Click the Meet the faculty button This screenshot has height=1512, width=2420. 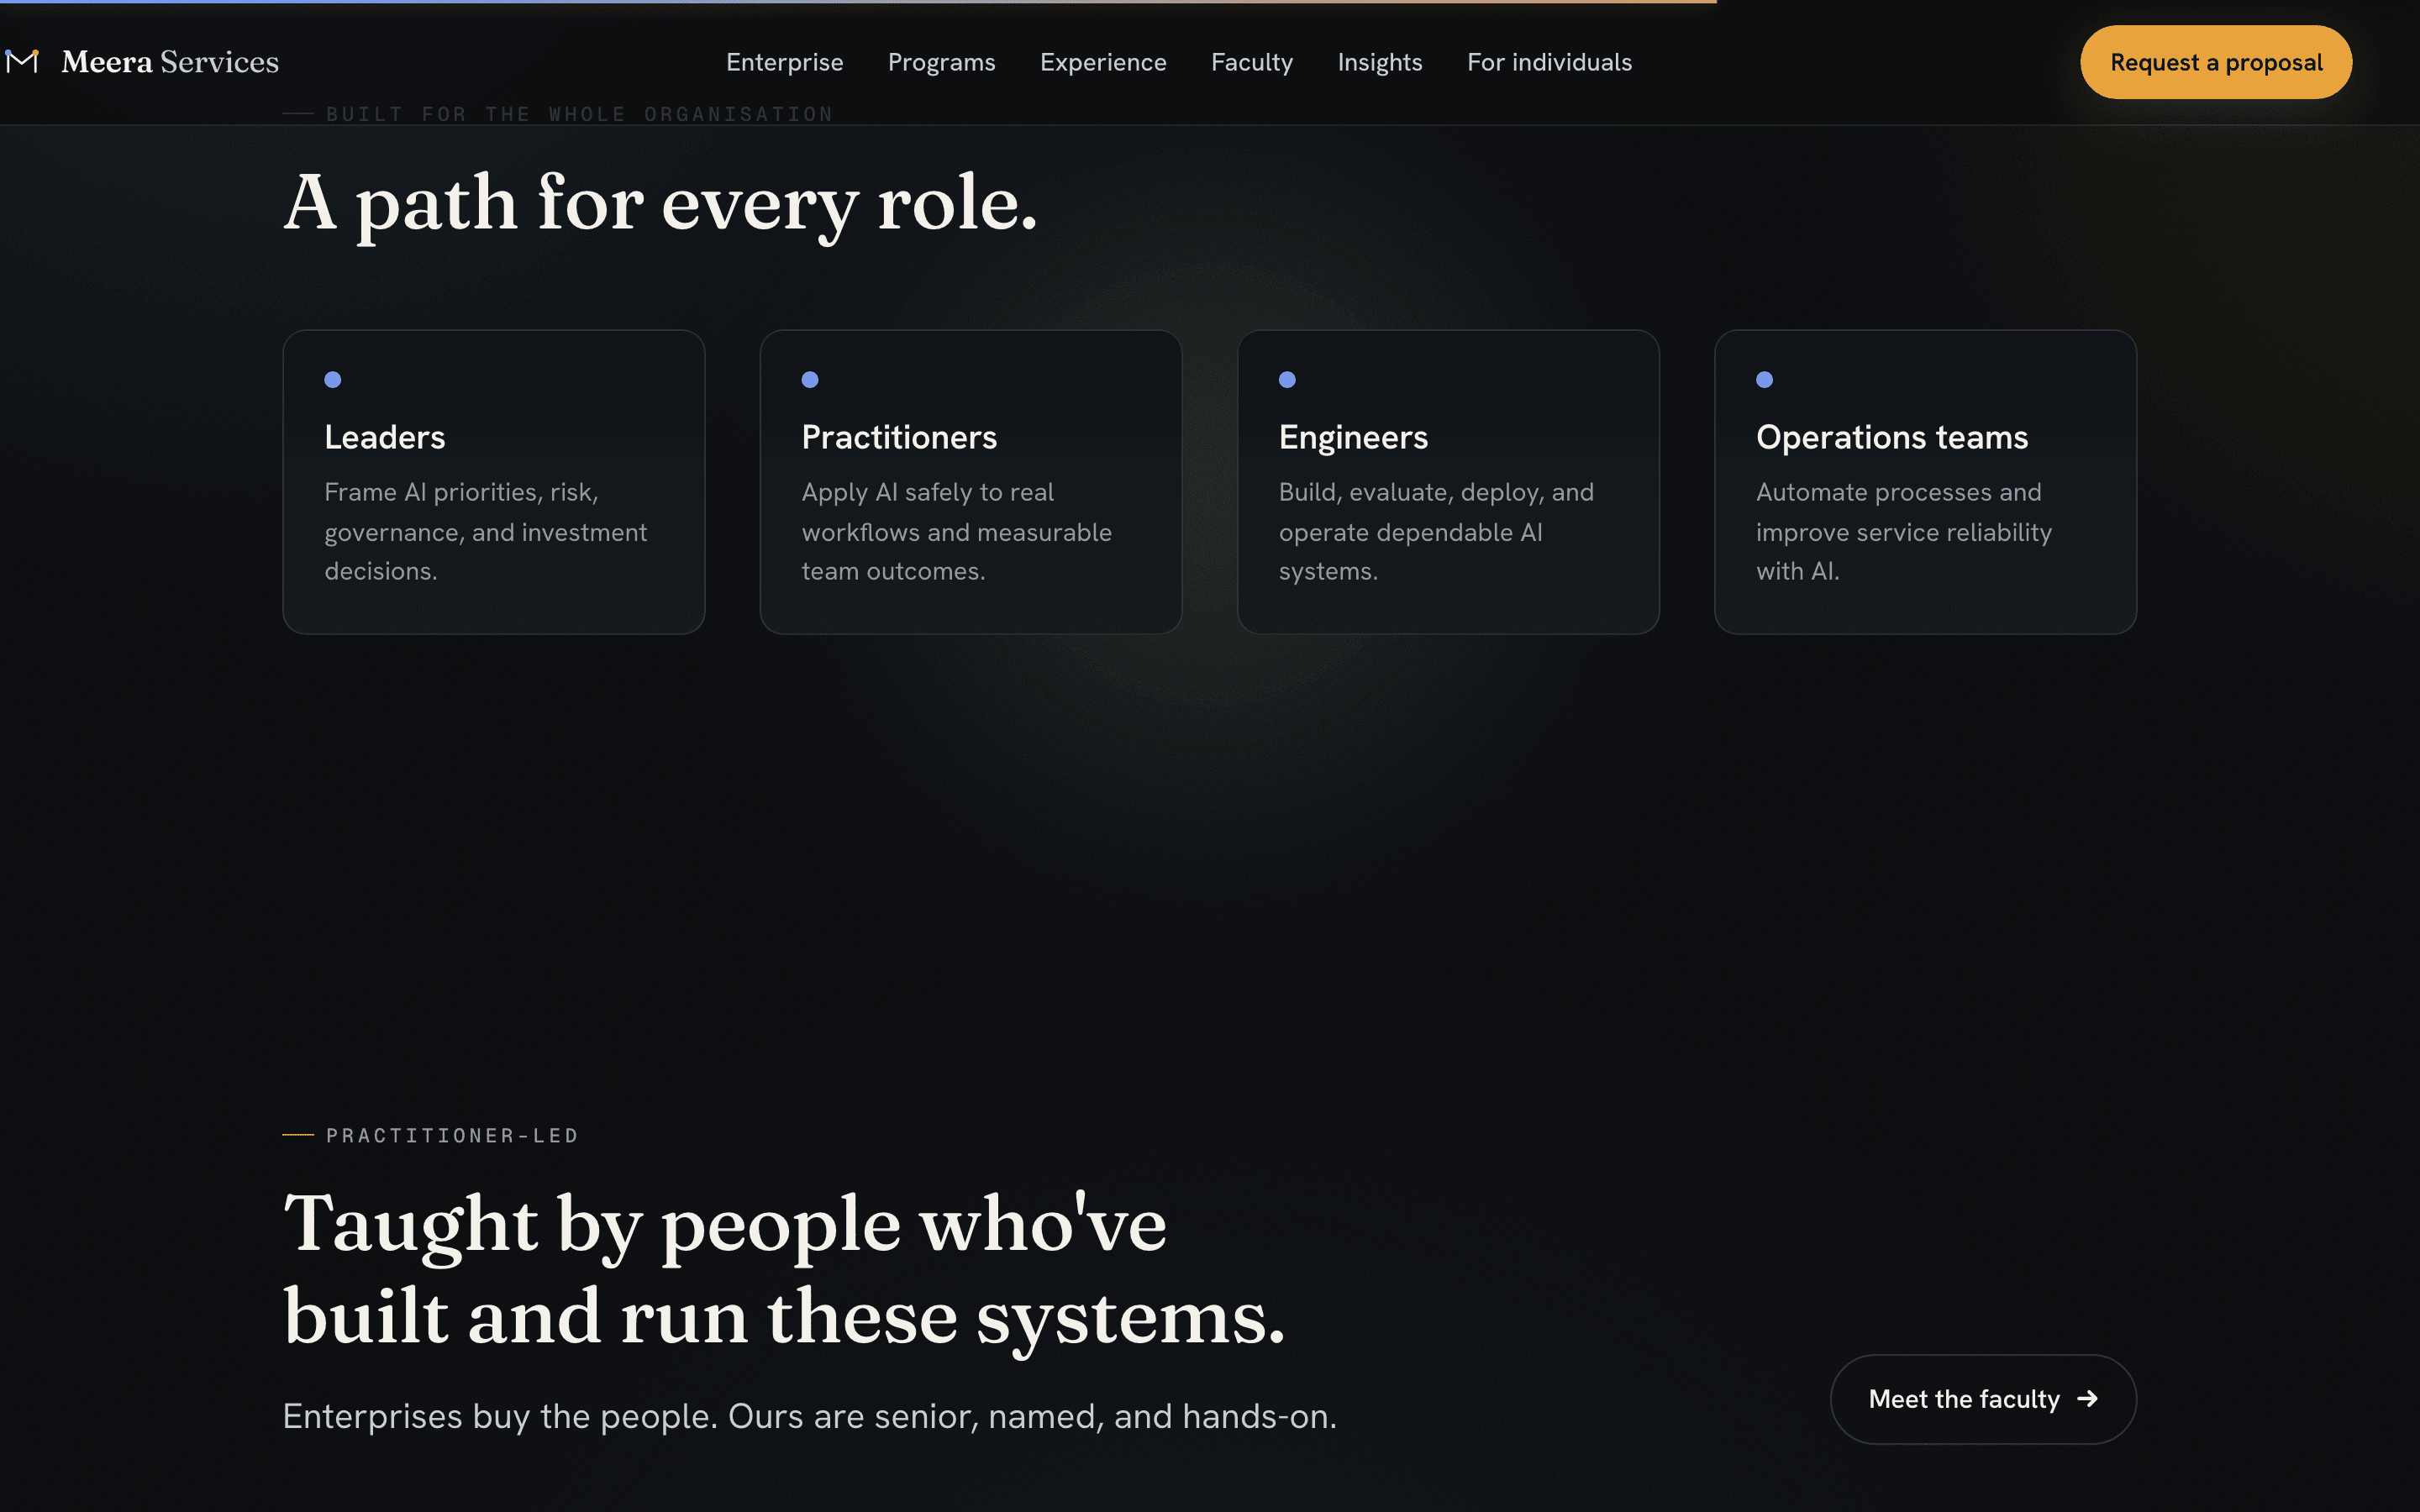(1983, 1398)
